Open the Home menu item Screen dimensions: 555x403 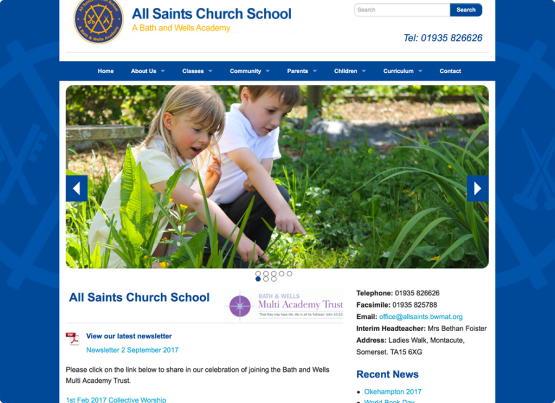pos(105,71)
